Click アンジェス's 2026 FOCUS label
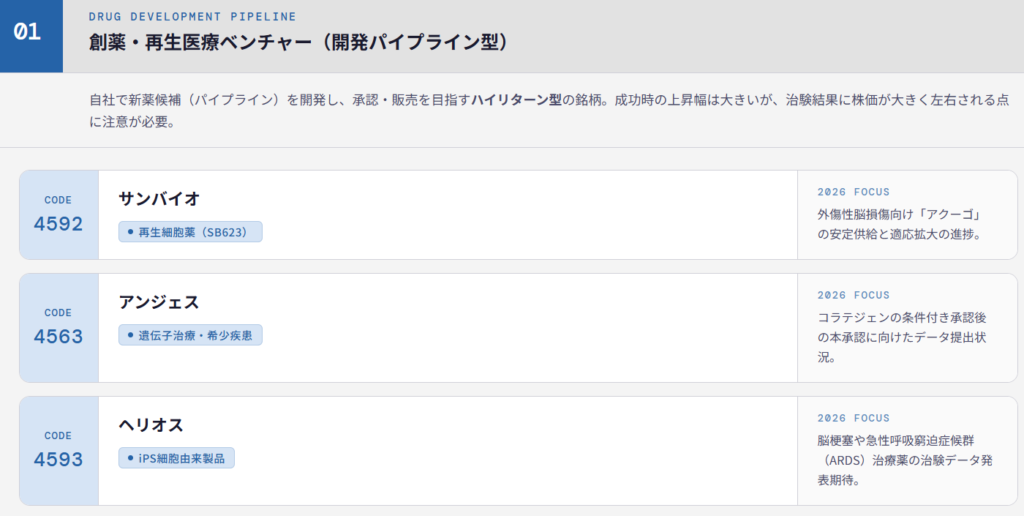 point(853,296)
